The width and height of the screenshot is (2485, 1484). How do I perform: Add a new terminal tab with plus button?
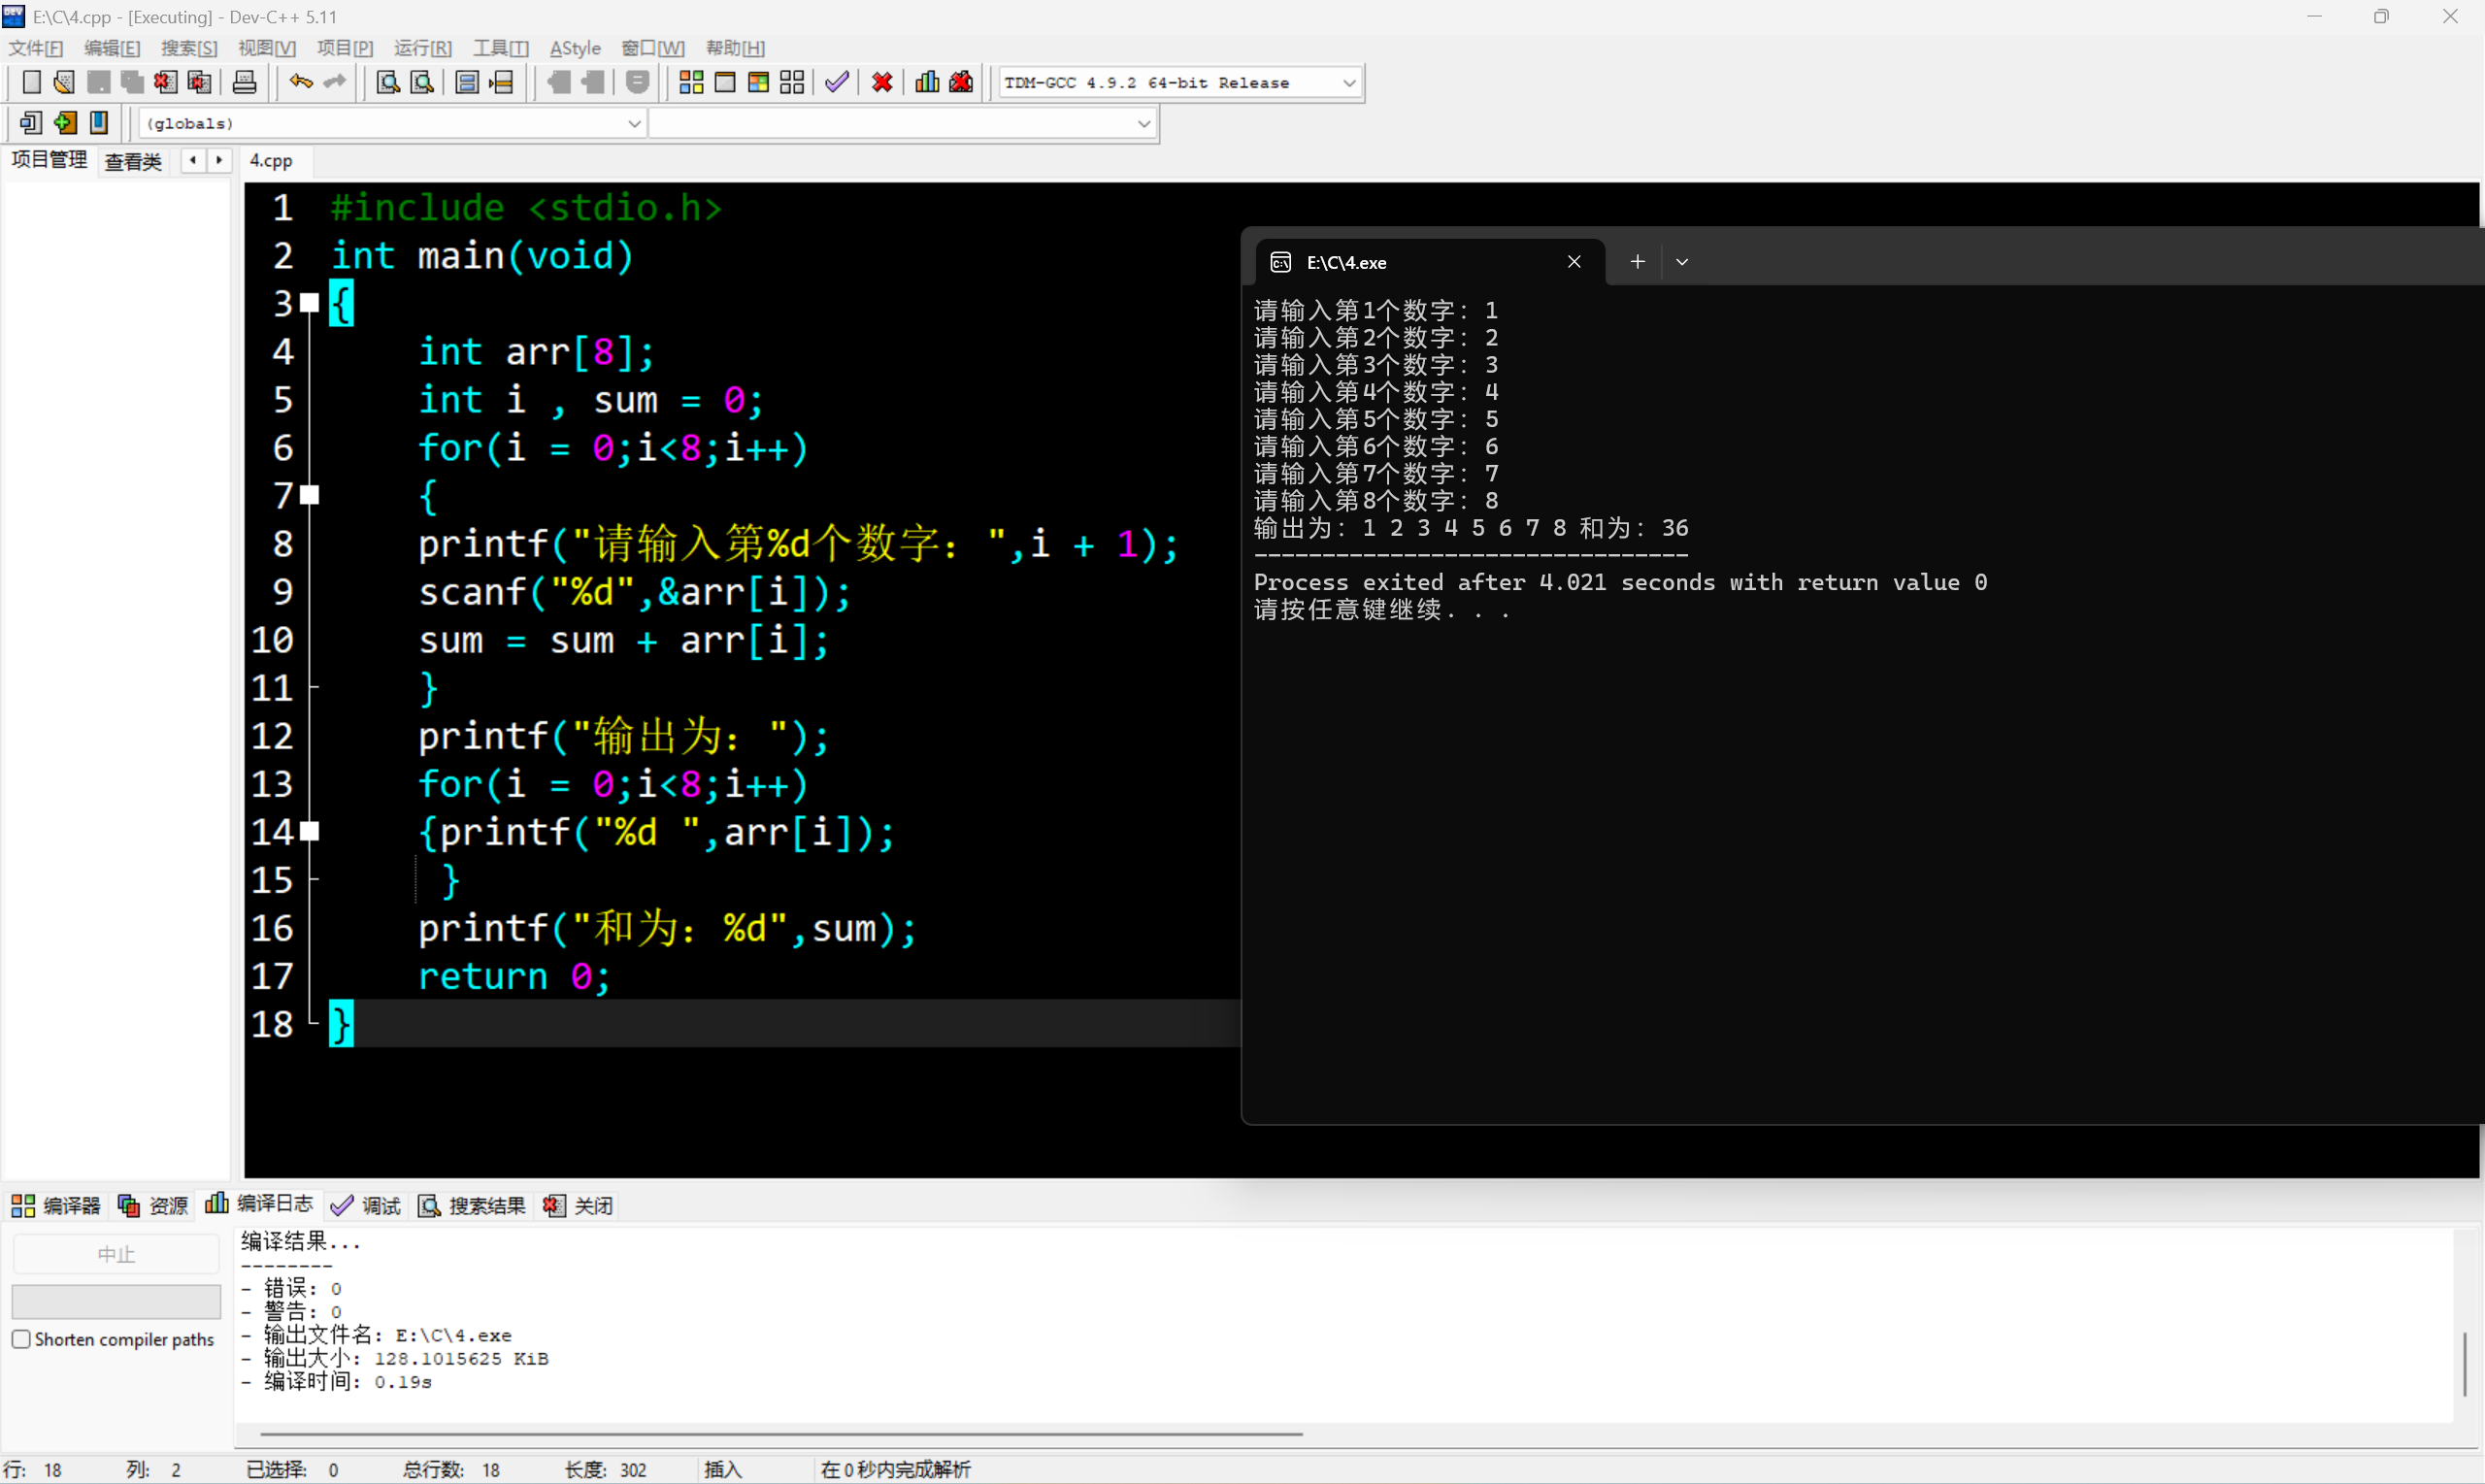pos(1637,262)
